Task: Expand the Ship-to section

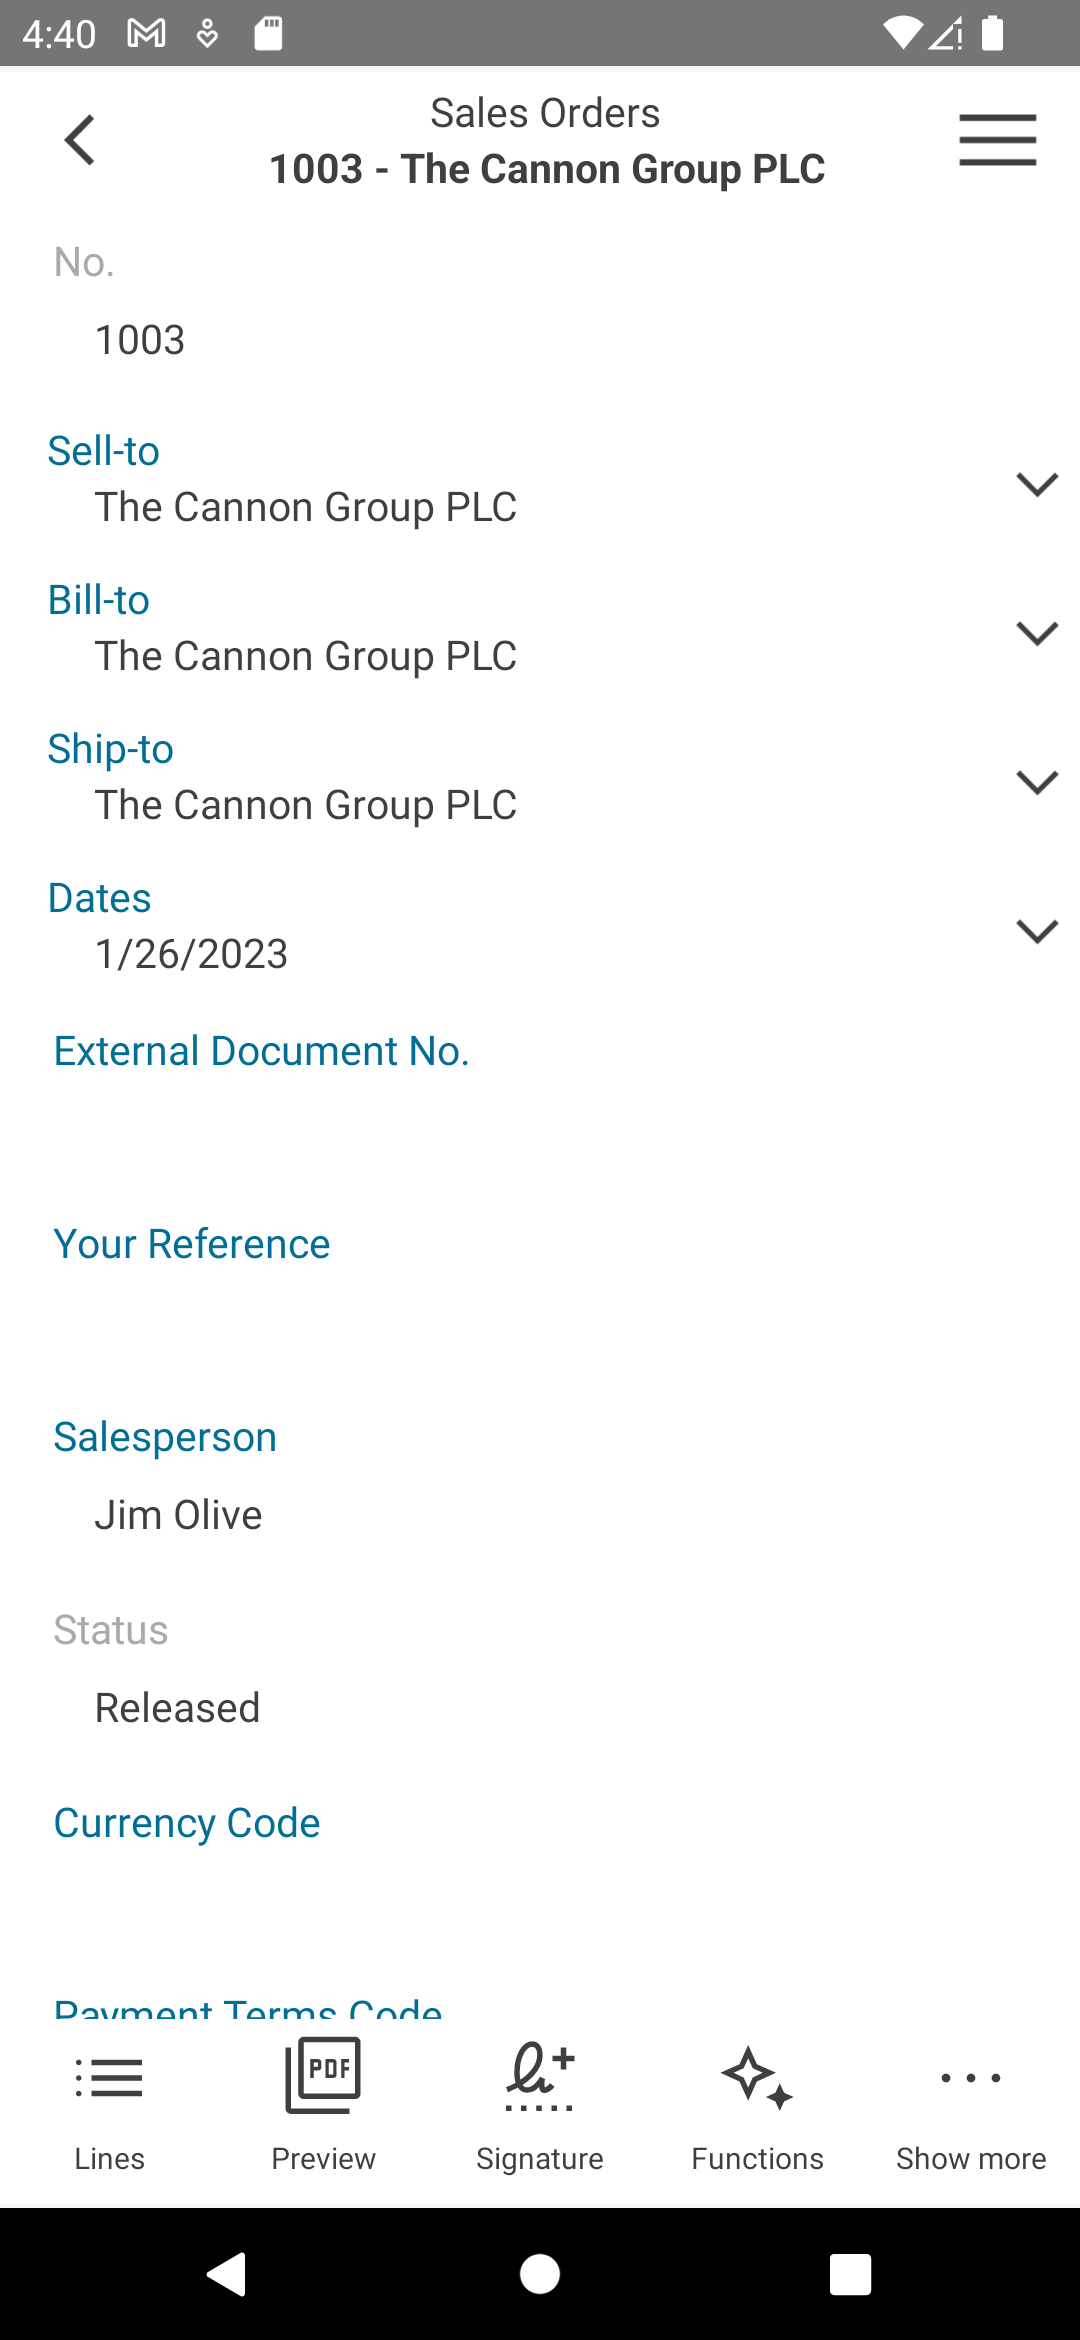Action: pos(1037,782)
